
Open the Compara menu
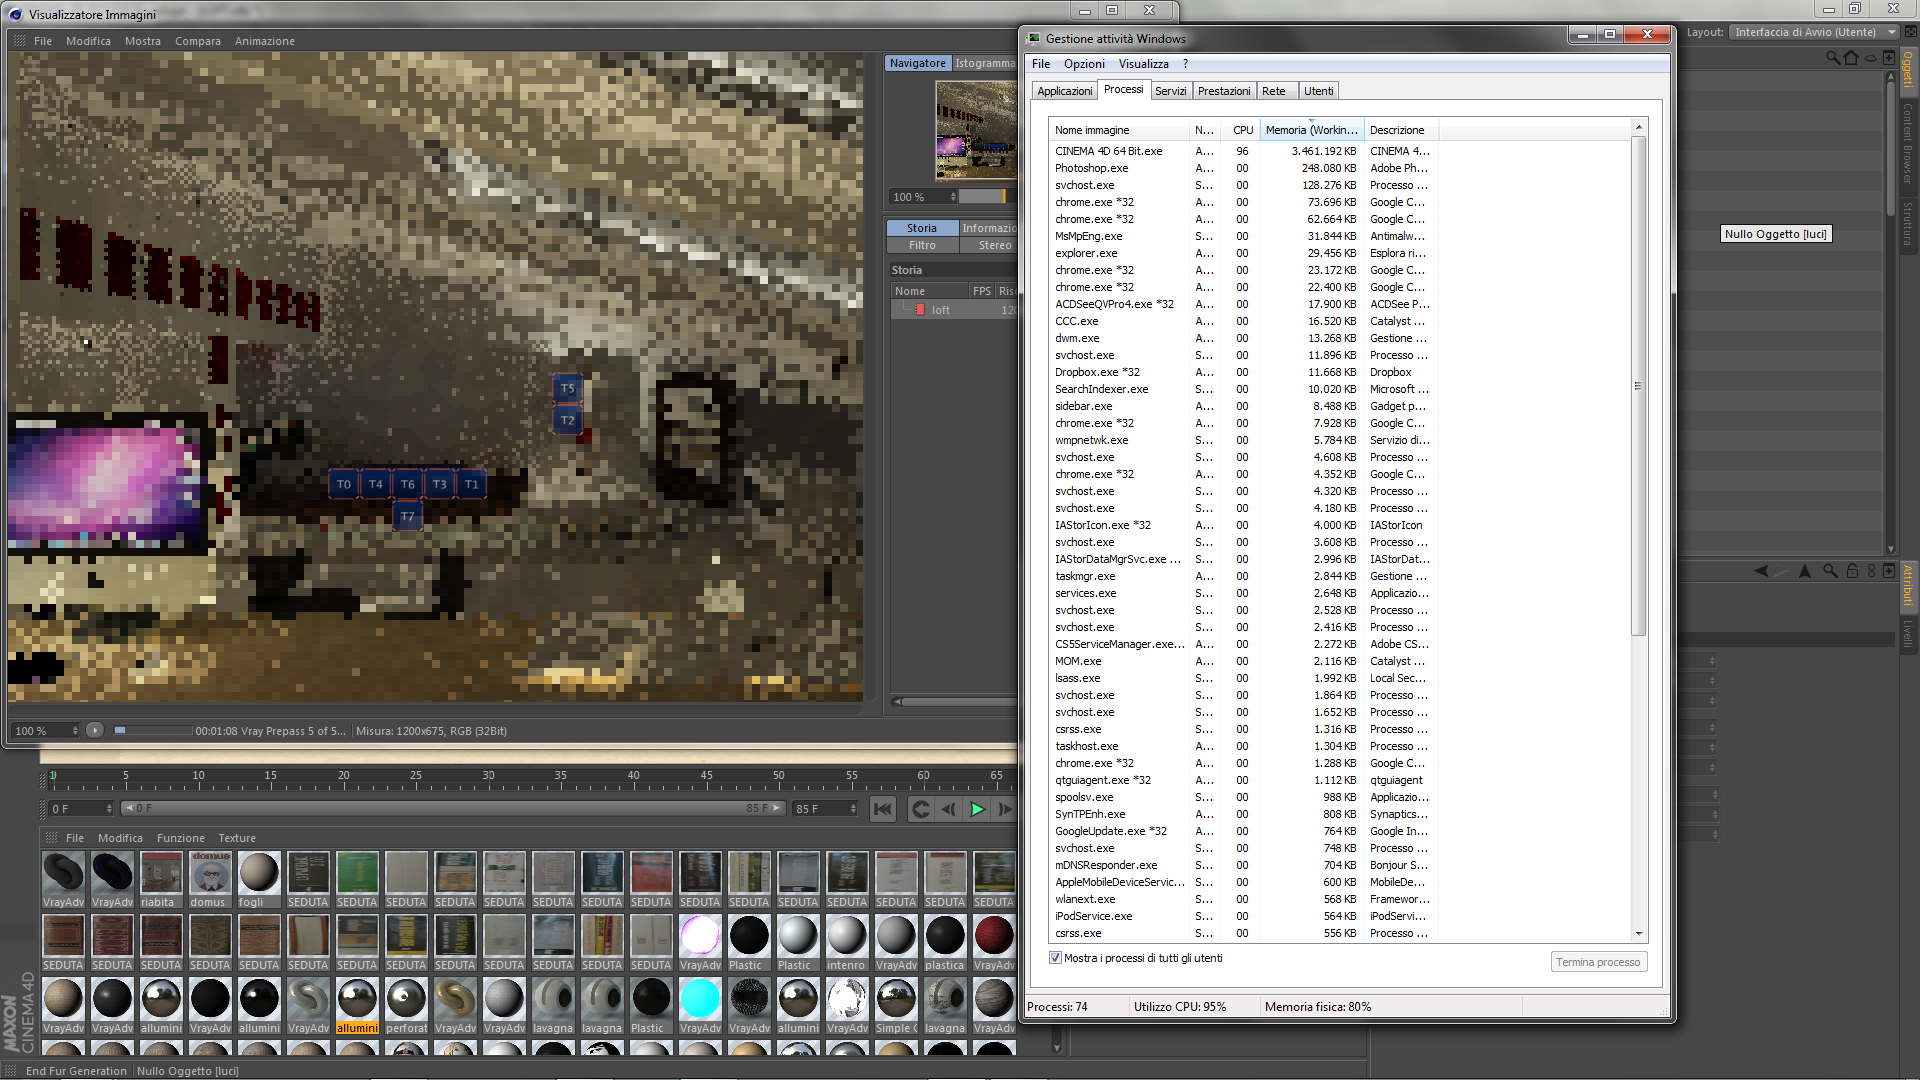[197, 41]
